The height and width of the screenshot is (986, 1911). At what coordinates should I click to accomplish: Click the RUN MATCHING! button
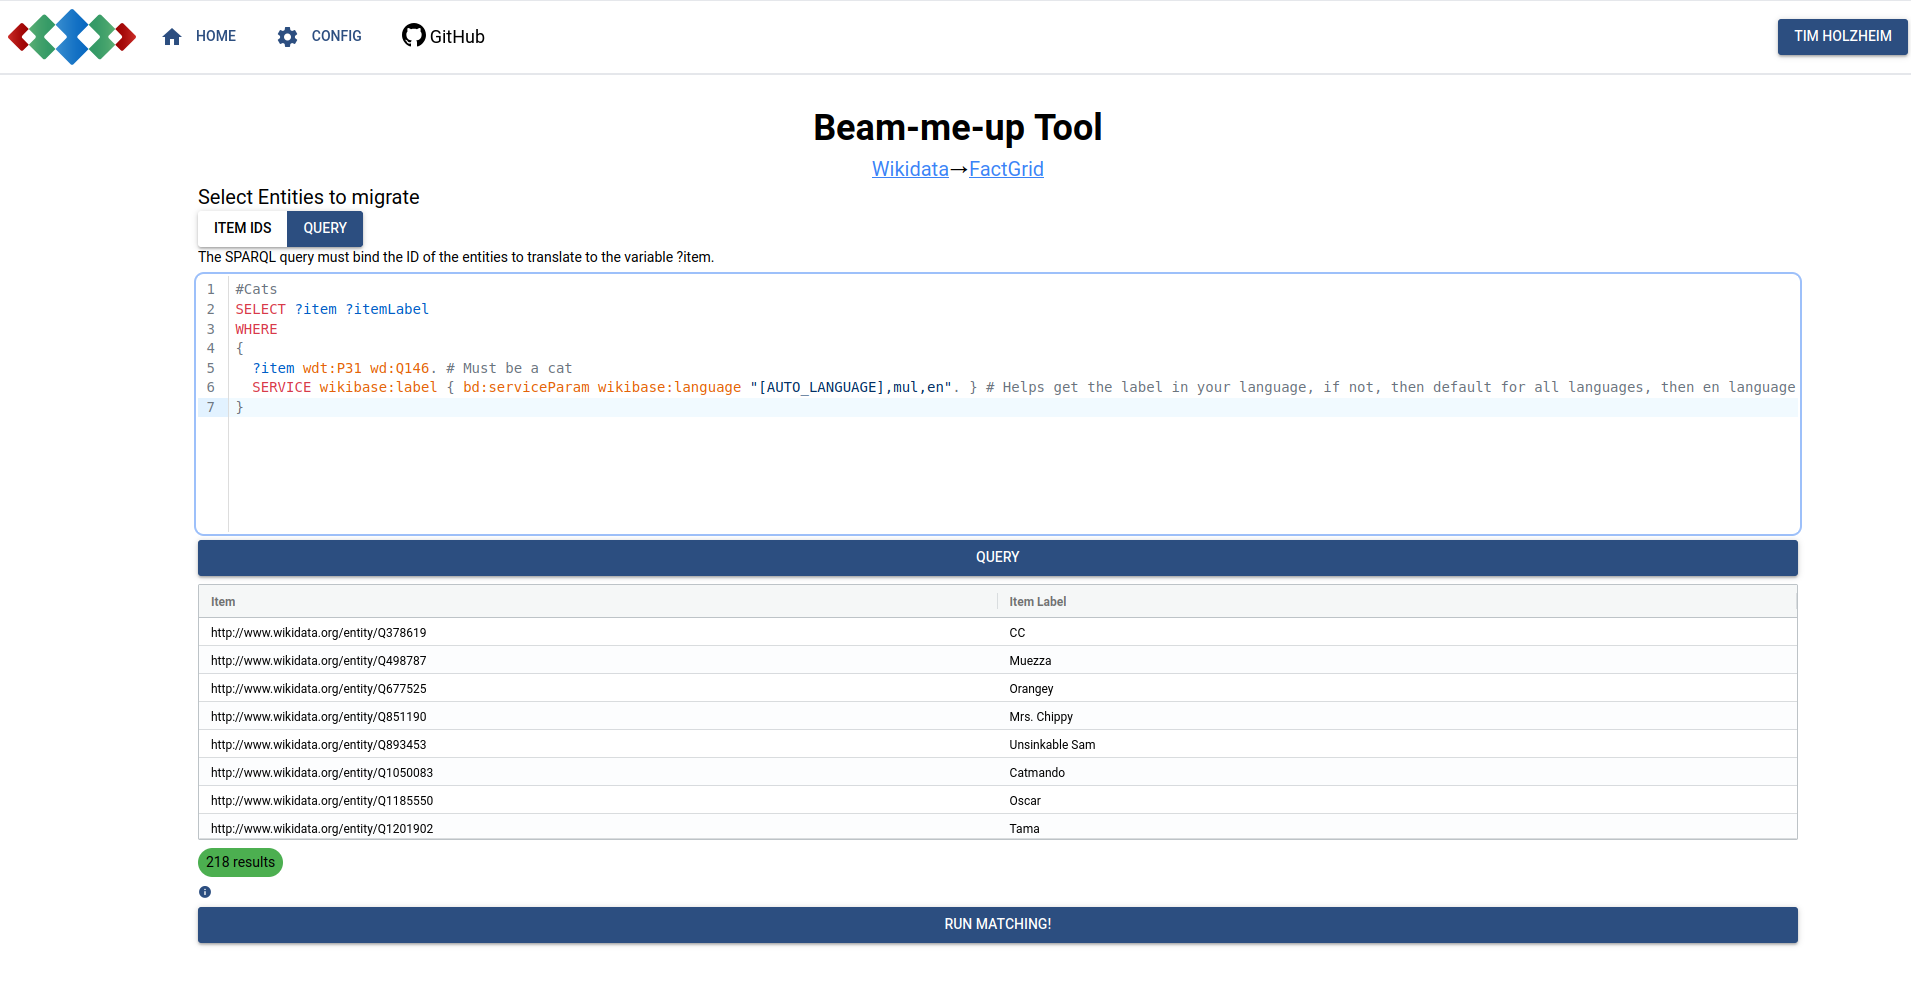point(997,925)
